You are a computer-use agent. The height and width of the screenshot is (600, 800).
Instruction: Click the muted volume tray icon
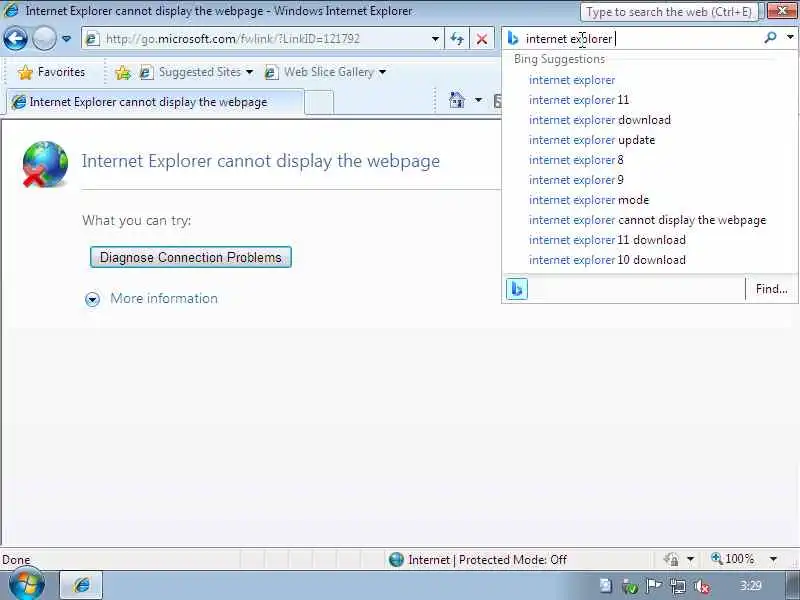[702, 587]
